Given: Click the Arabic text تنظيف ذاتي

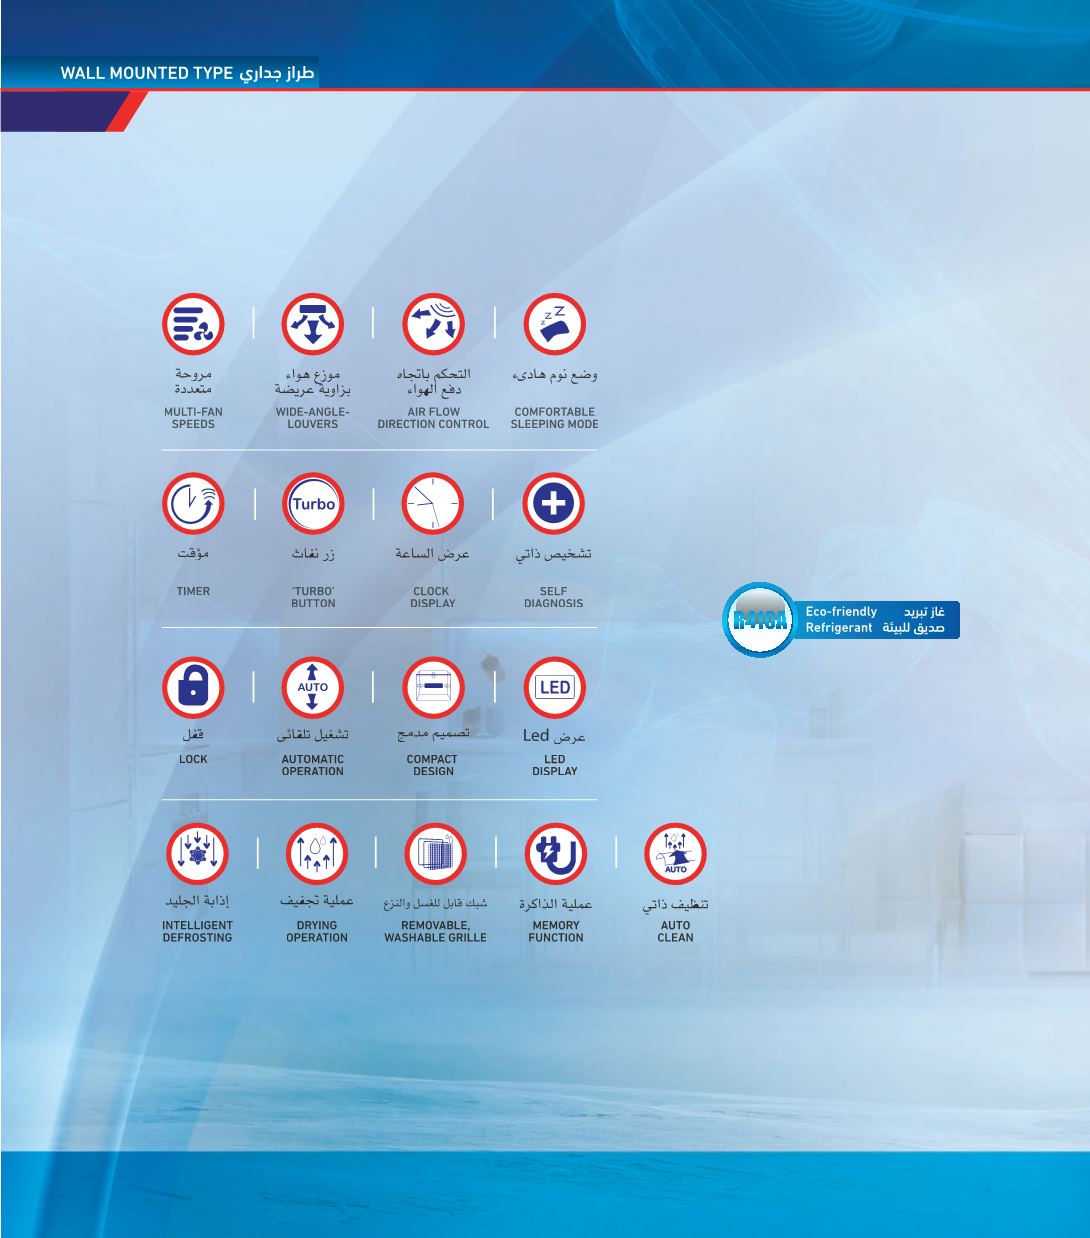Looking at the screenshot, I should [x=675, y=905].
